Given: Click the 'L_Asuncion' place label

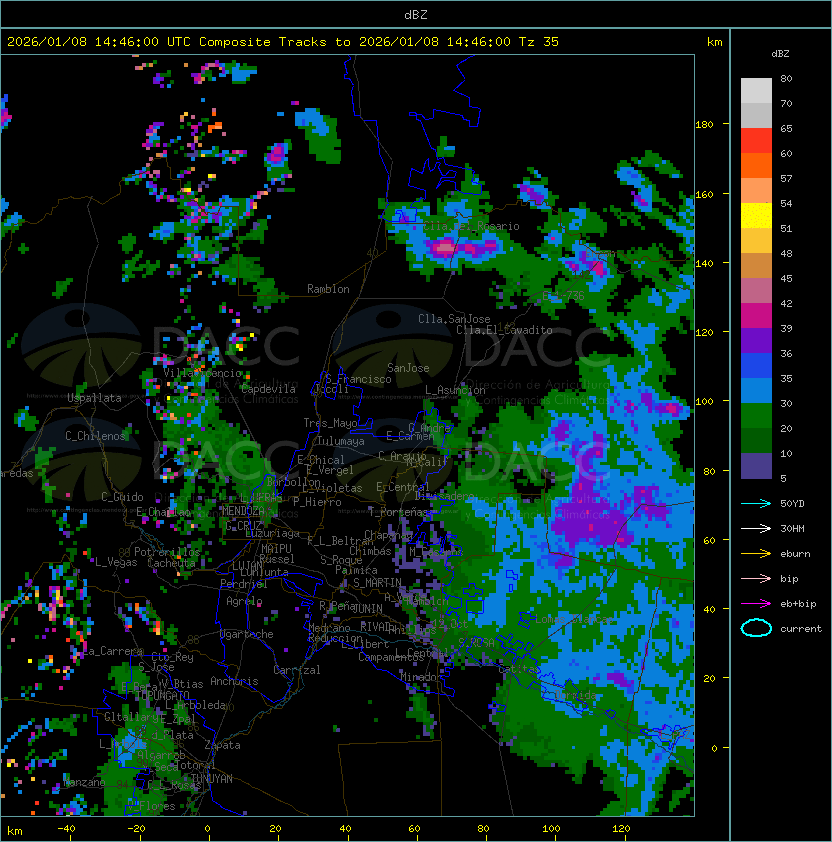Looking at the screenshot, I should pos(455,390).
